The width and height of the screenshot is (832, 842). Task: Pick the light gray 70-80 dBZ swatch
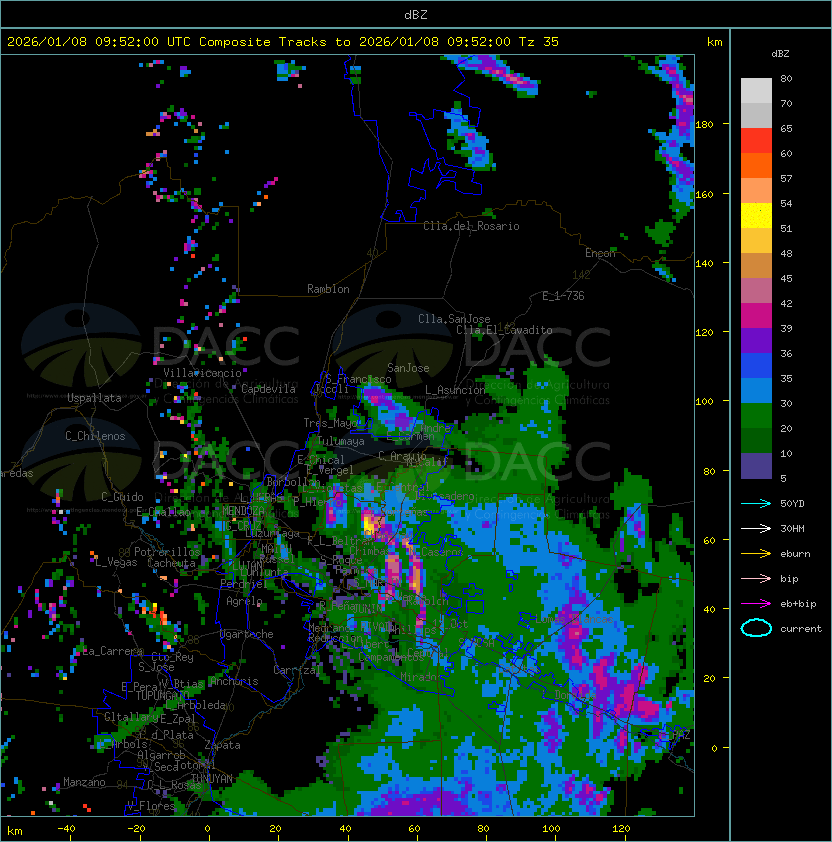point(756,90)
